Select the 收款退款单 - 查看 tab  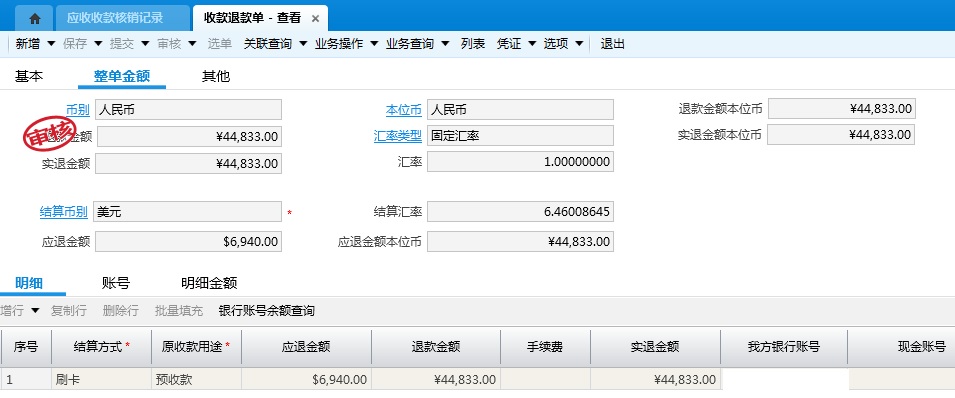252,18
